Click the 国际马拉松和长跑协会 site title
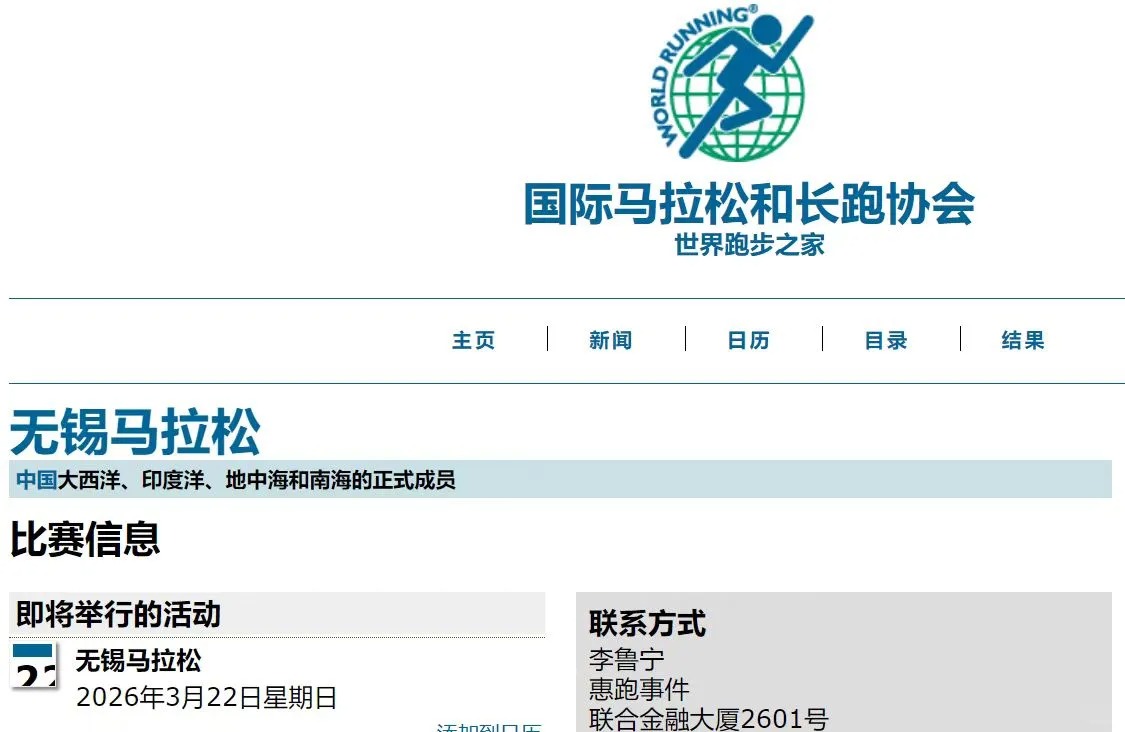The height and width of the screenshot is (732, 1125). tap(749, 203)
